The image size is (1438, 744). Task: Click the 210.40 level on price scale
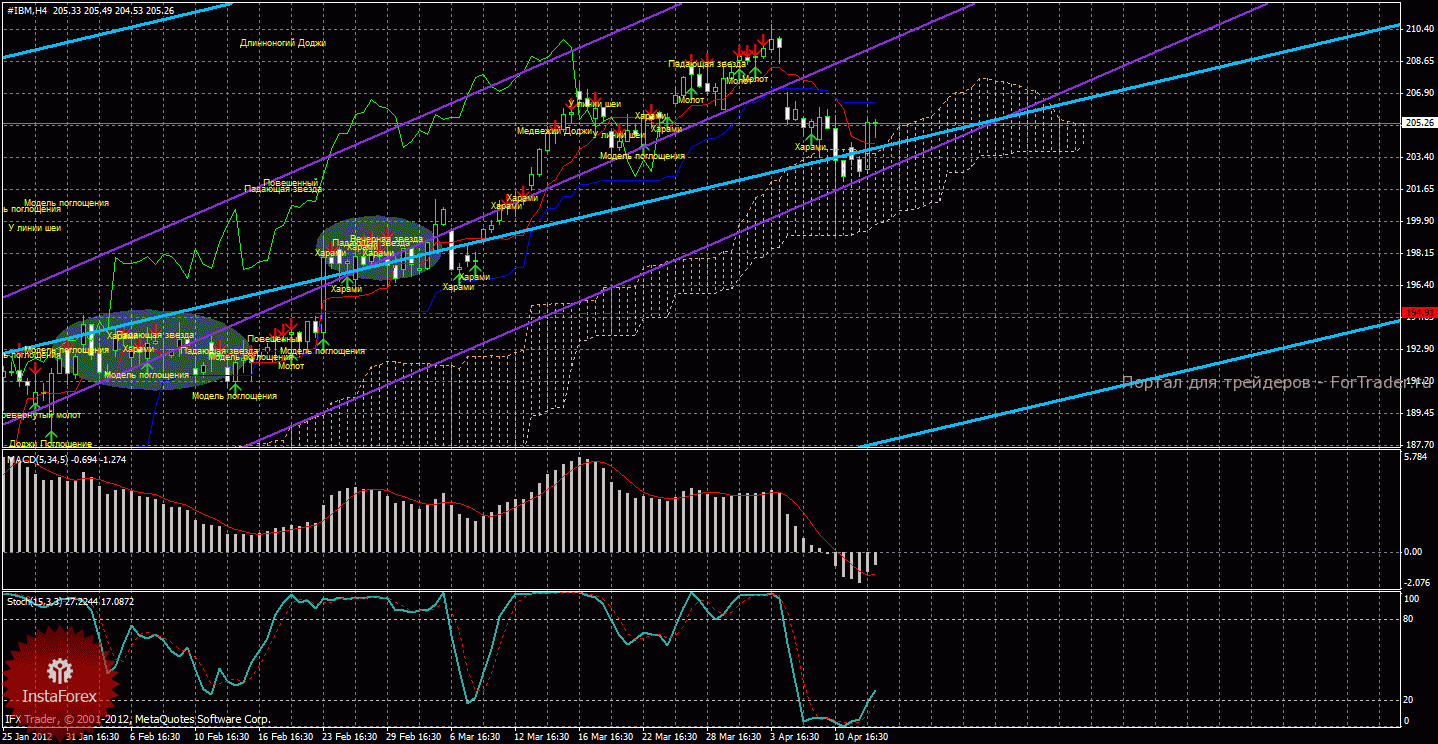point(1419,29)
